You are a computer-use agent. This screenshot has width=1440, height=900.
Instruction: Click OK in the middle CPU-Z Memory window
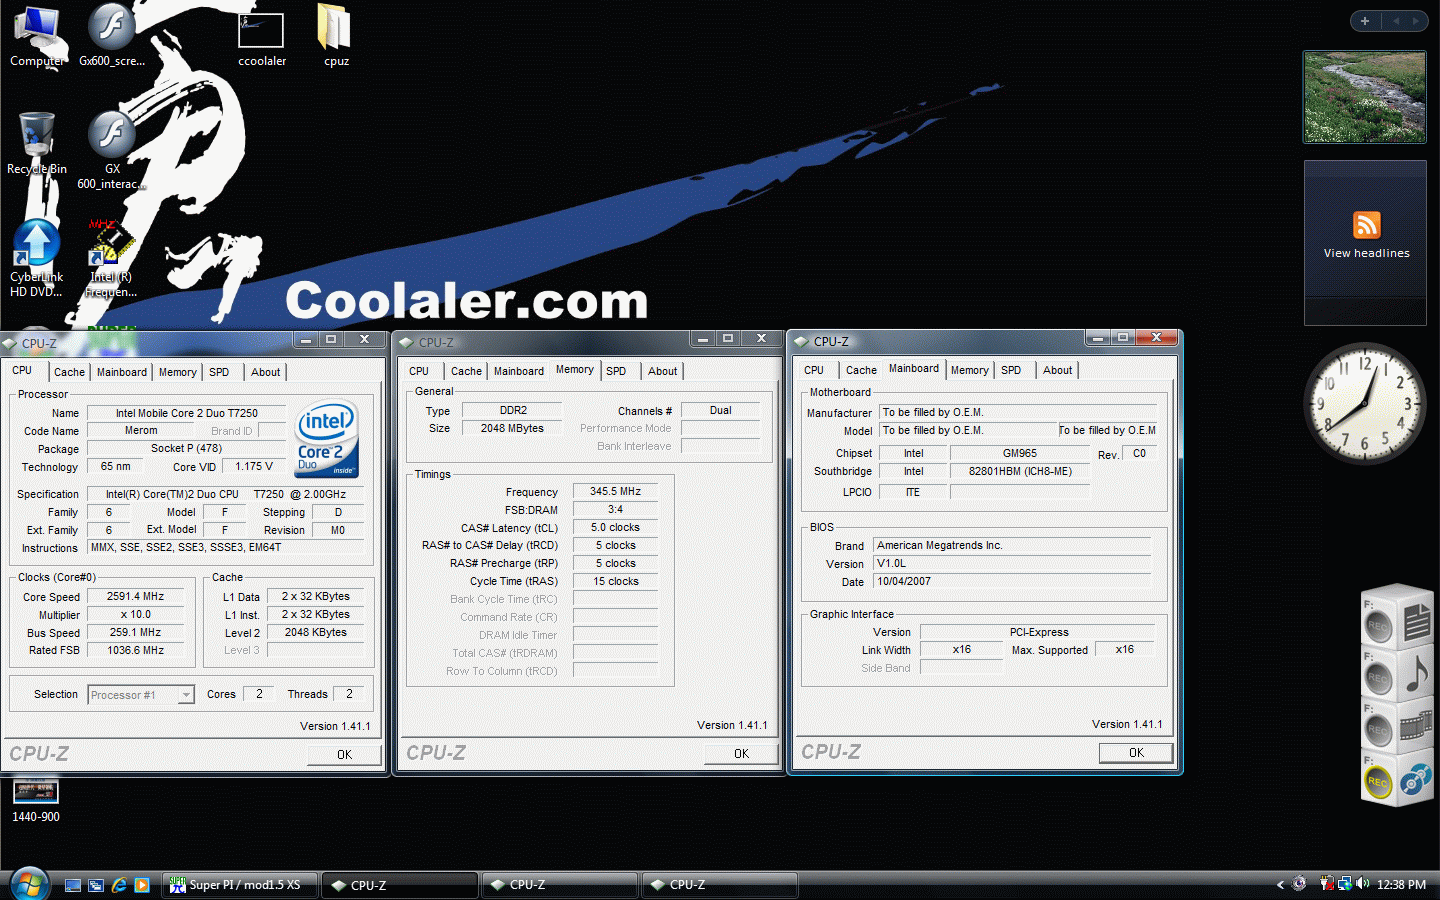pyautogui.click(x=741, y=754)
